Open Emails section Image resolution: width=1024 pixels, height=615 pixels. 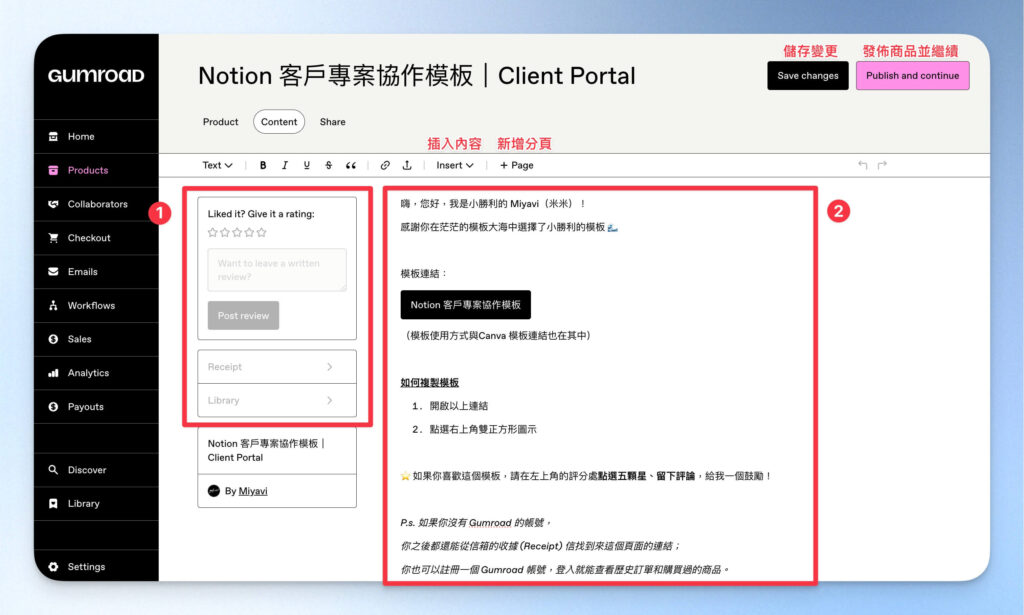pyautogui.click(x=96, y=272)
